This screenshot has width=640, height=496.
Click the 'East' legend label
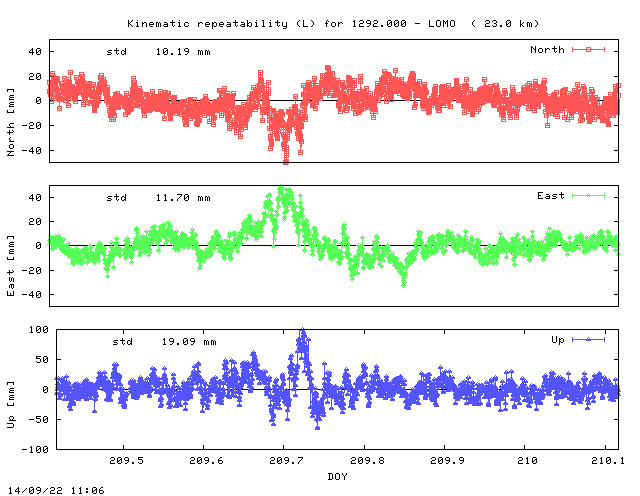551,196
